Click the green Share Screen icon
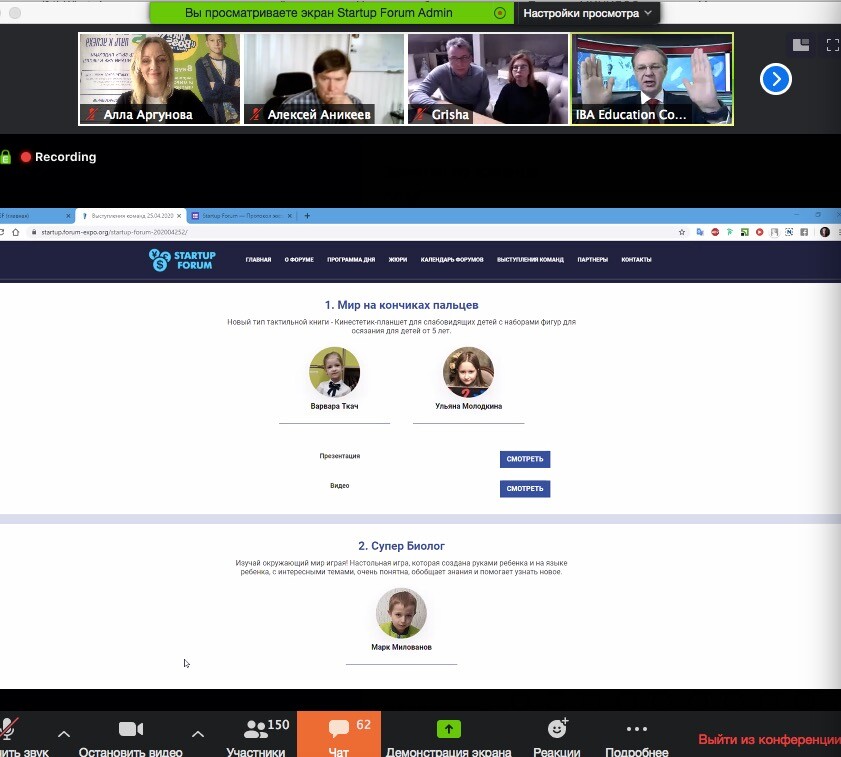 pos(448,730)
